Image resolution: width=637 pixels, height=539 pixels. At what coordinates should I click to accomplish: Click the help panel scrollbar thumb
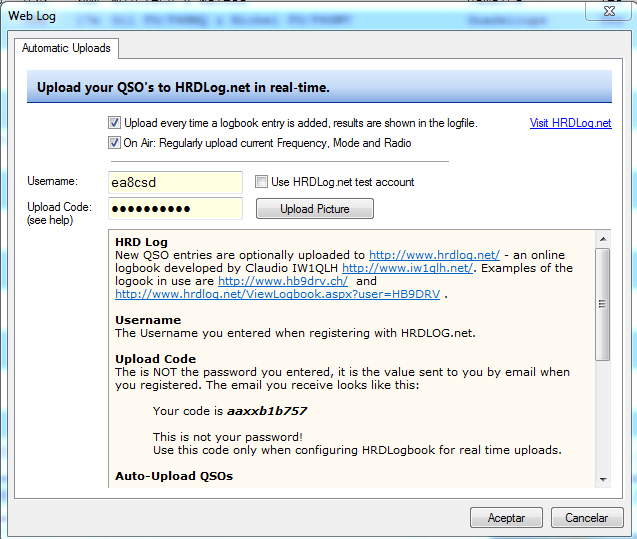coord(603,304)
